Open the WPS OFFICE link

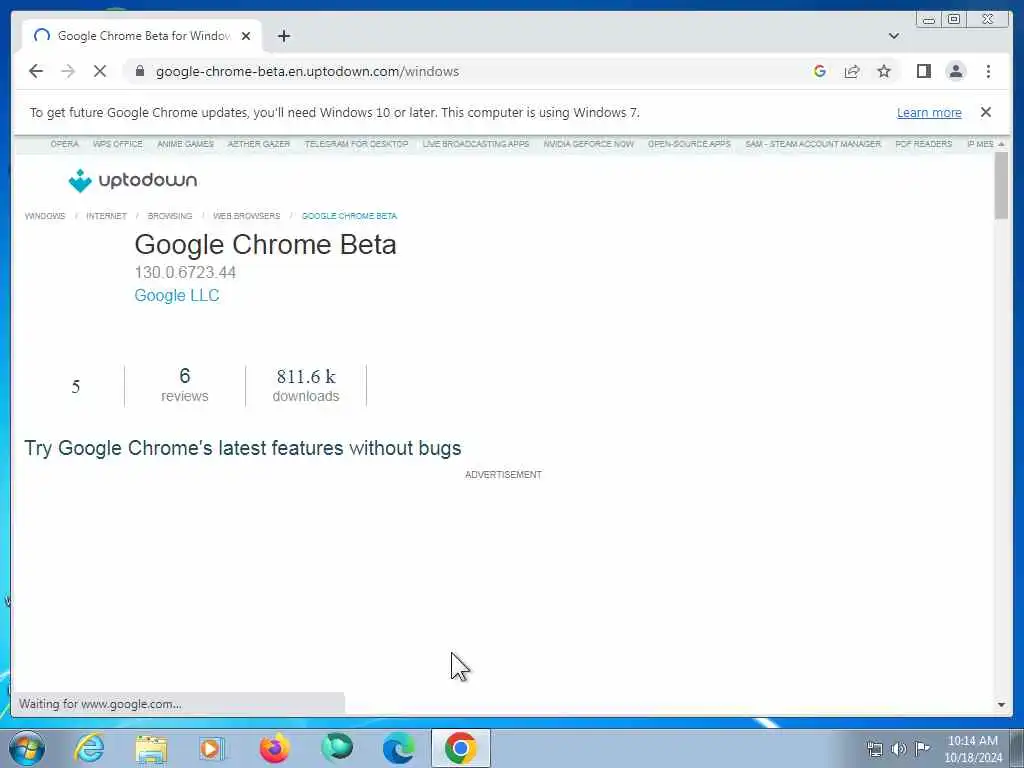click(118, 144)
